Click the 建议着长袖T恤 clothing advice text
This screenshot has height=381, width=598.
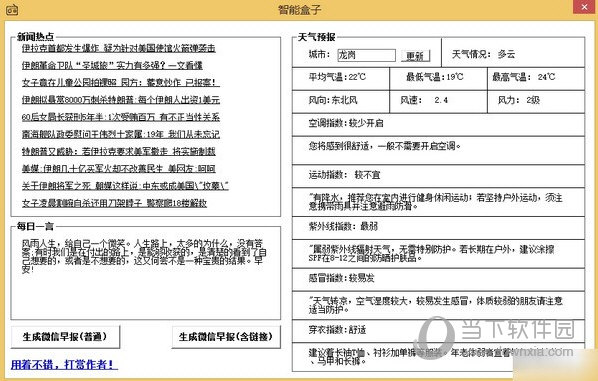410,357
